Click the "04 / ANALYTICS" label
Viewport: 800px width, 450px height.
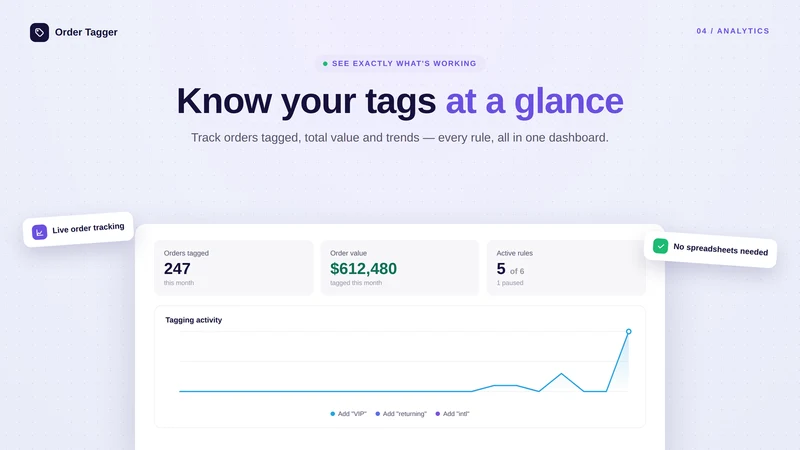pyautogui.click(x=733, y=31)
